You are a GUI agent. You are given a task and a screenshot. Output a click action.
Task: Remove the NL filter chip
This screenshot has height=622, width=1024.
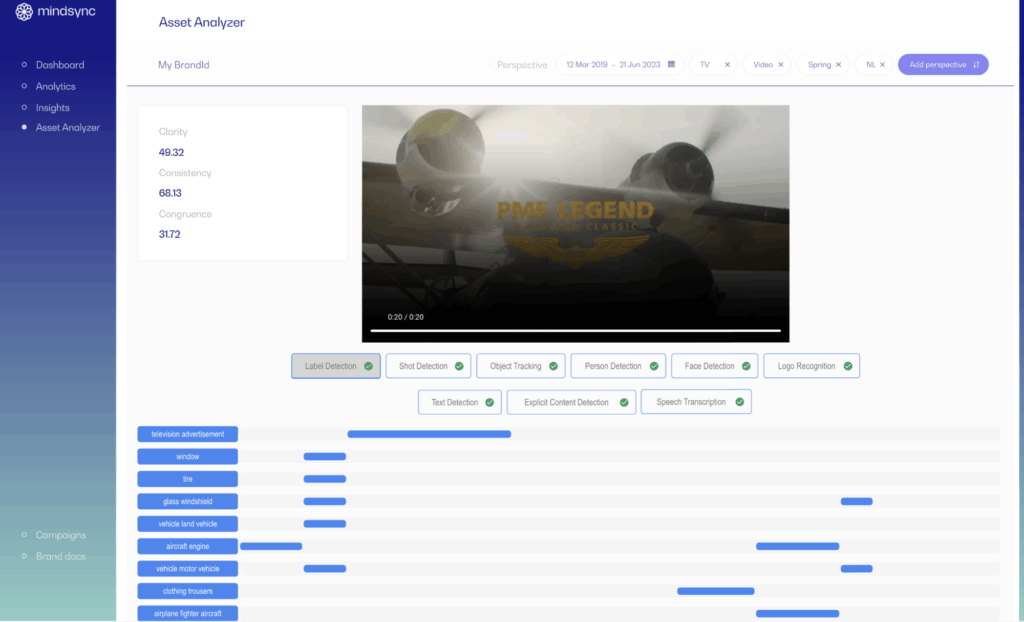[882, 65]
